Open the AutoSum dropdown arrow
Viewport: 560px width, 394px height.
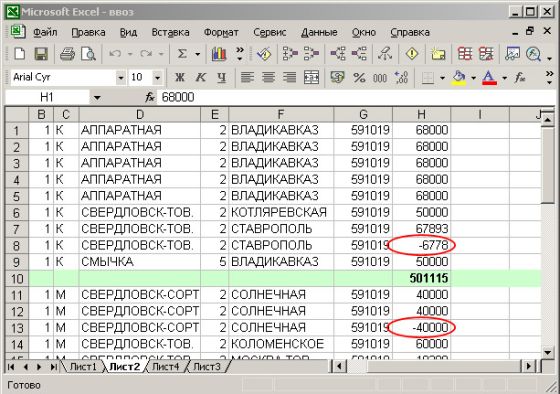tap(198, 55)
